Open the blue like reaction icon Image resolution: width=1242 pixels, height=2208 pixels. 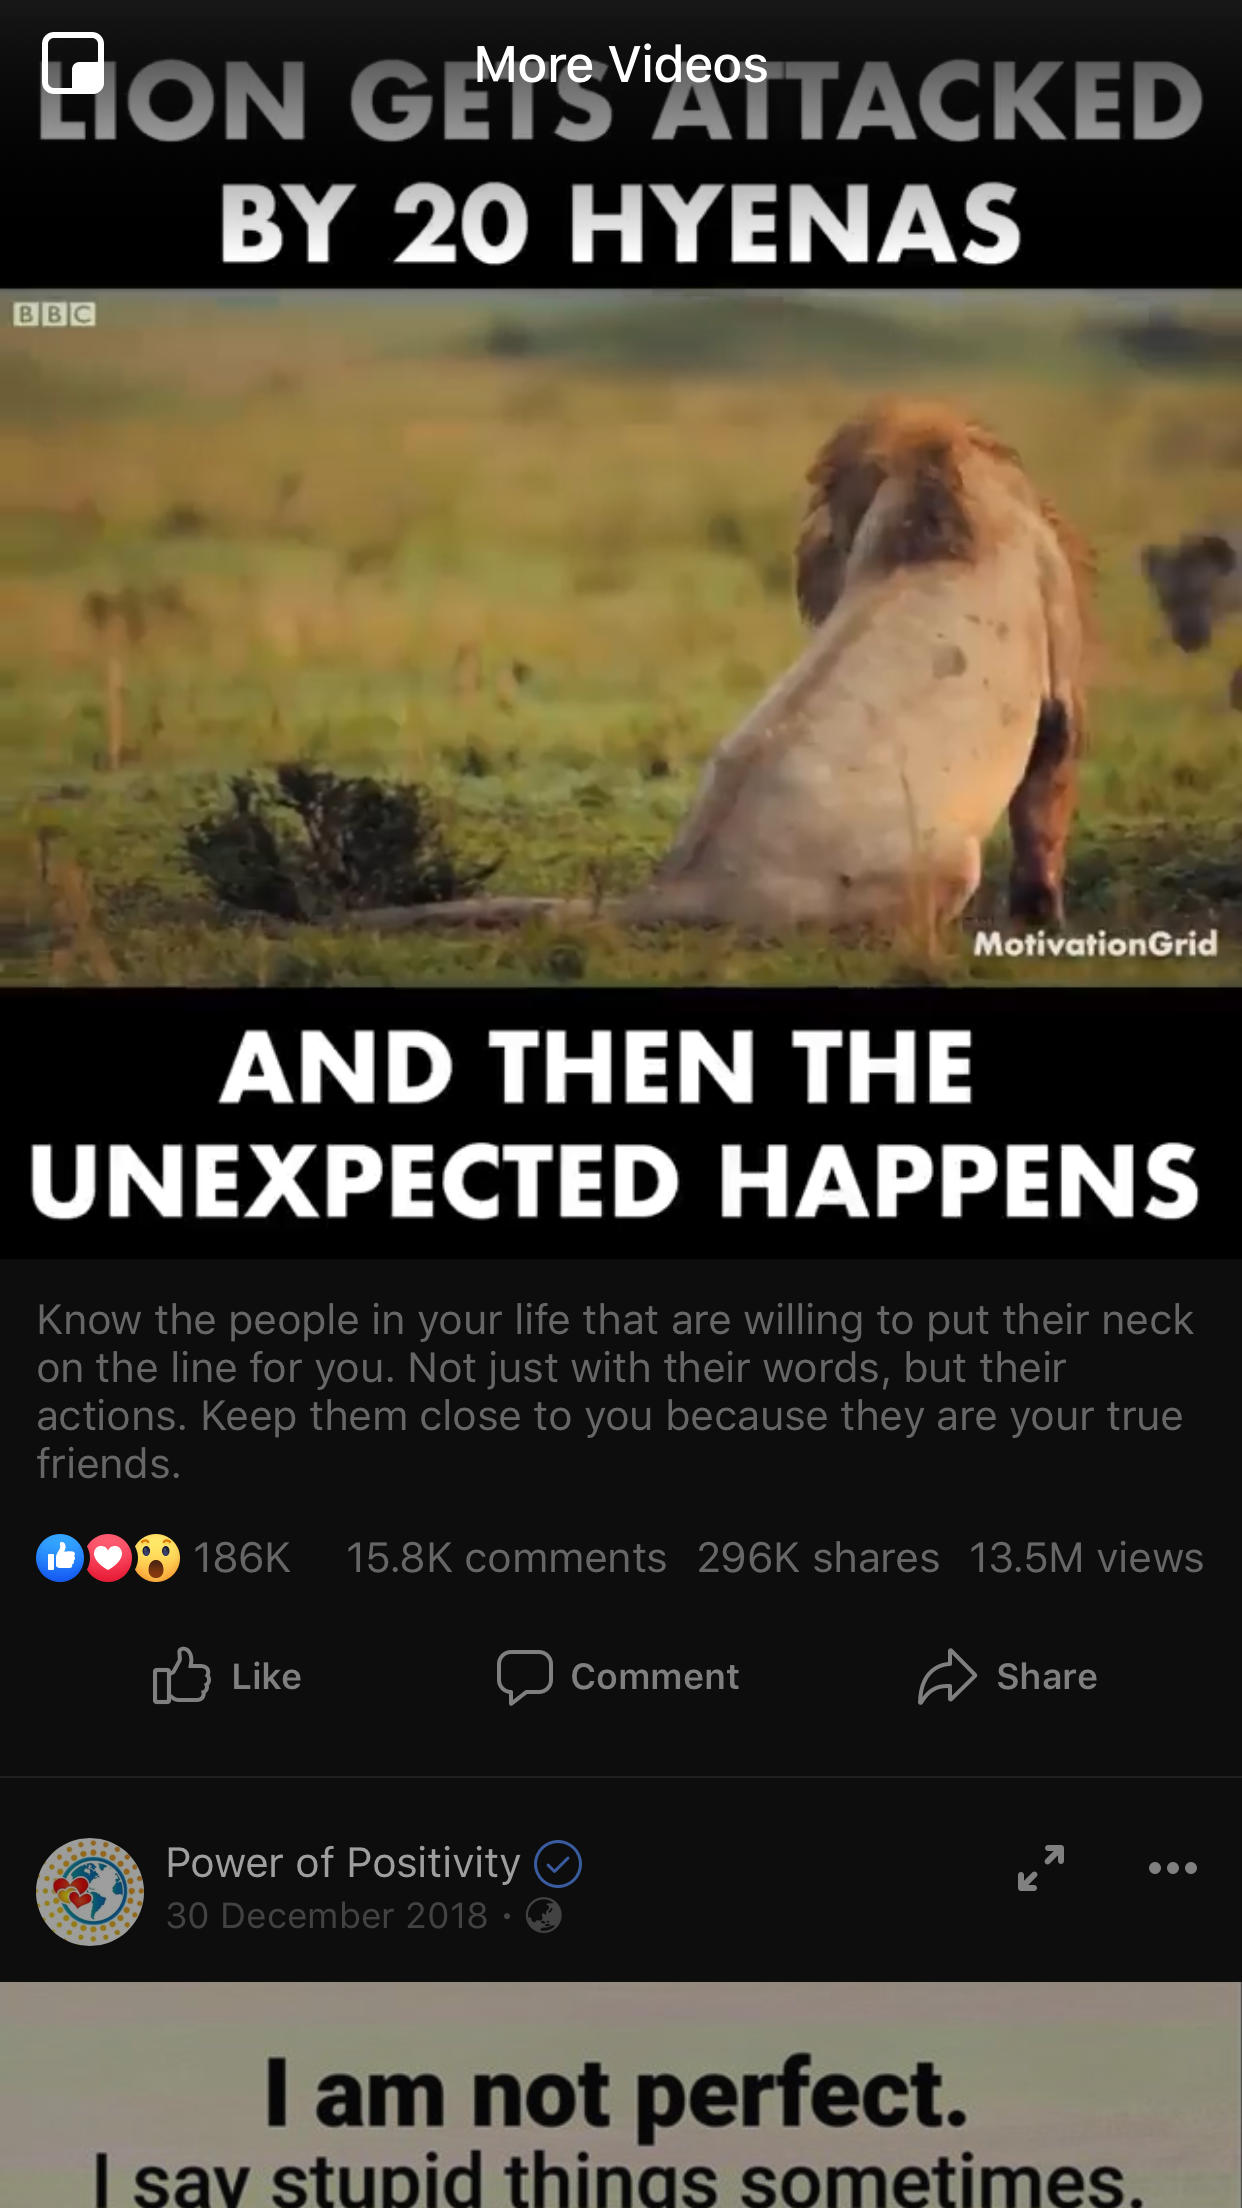(60, 1558)
